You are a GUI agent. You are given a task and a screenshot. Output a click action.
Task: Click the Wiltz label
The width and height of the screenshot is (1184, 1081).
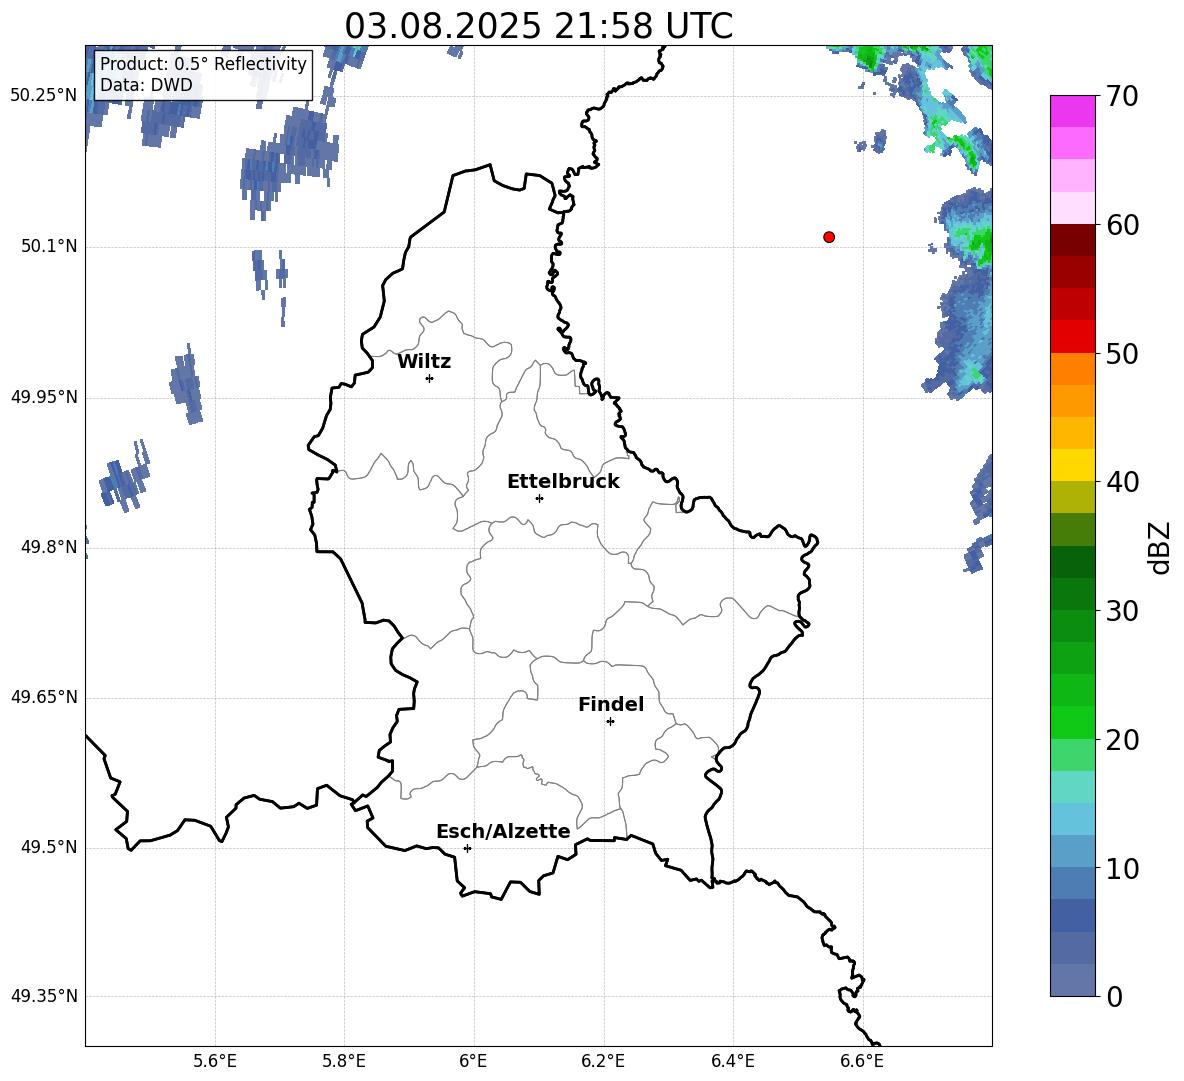pyautogui.click(x=424, y=362)
